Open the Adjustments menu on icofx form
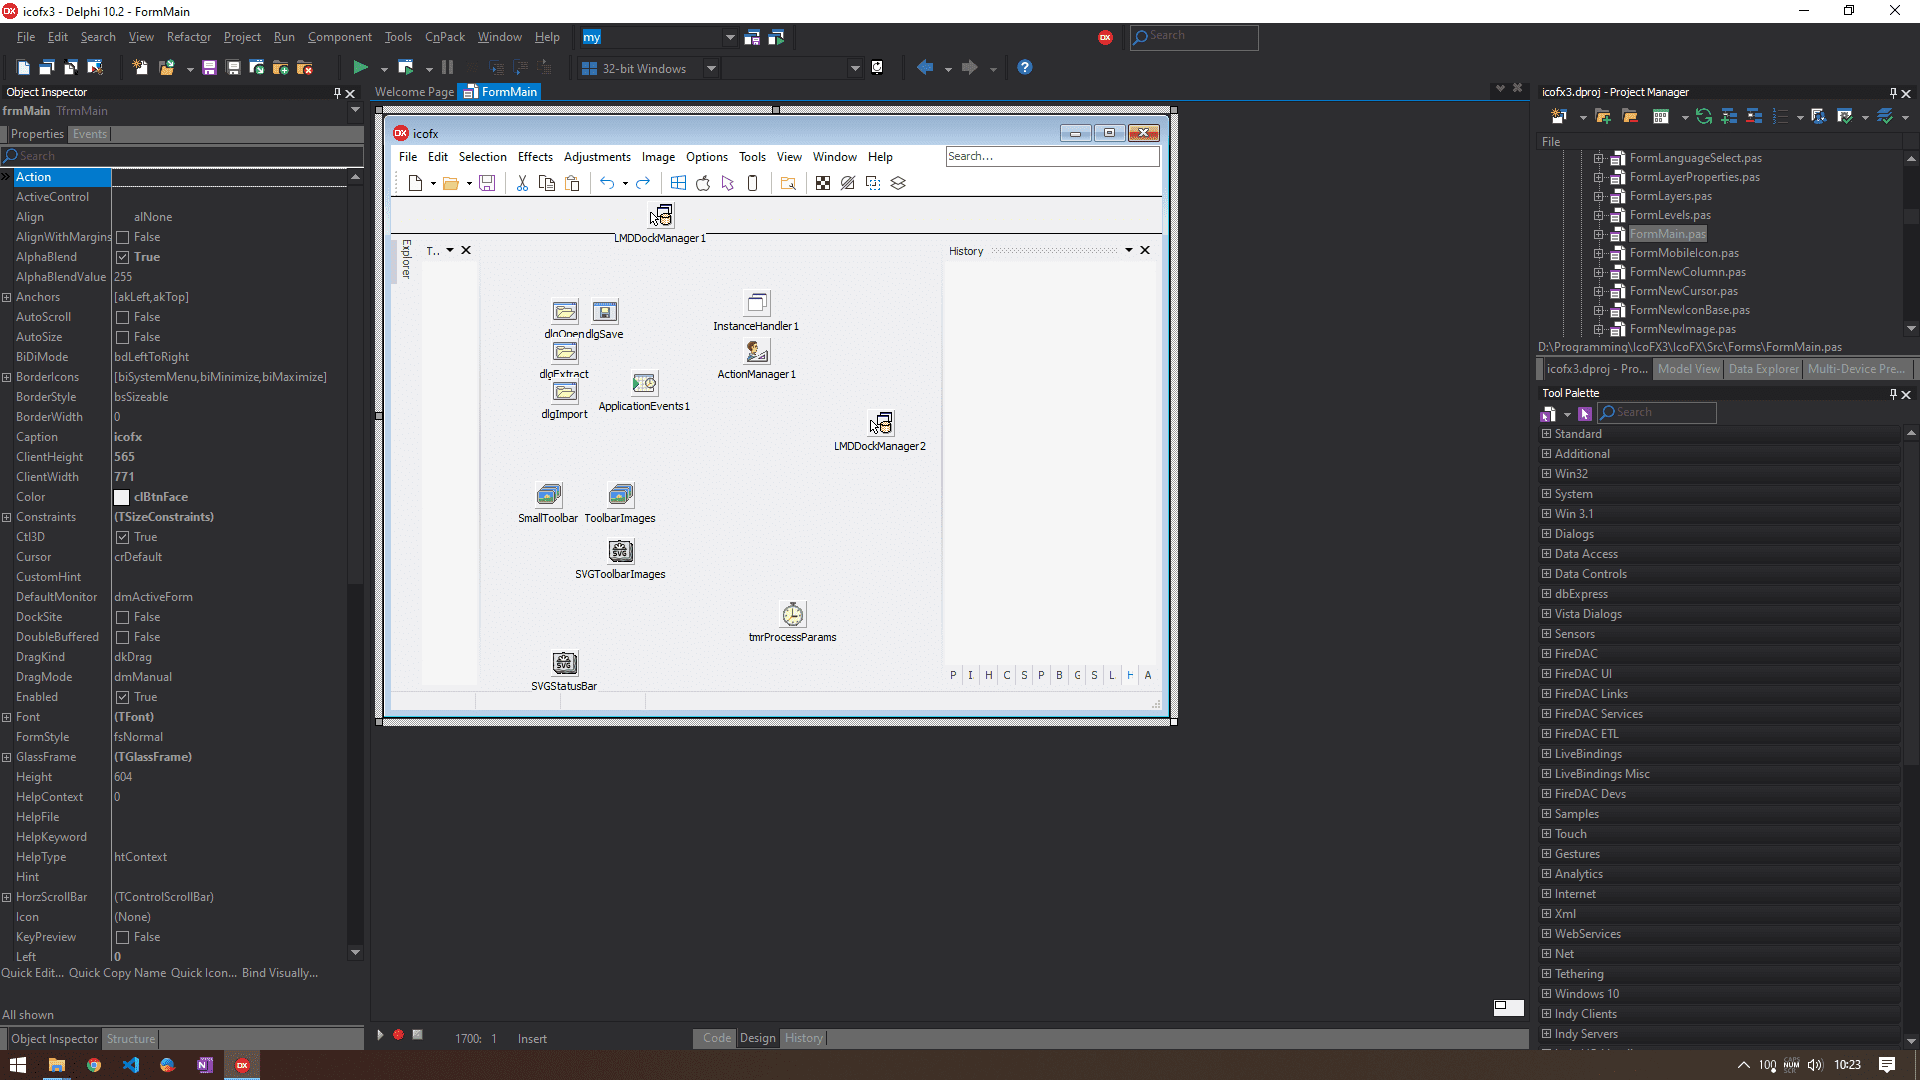Viewport: 1920px width, 1080px height. coord(597,157)
